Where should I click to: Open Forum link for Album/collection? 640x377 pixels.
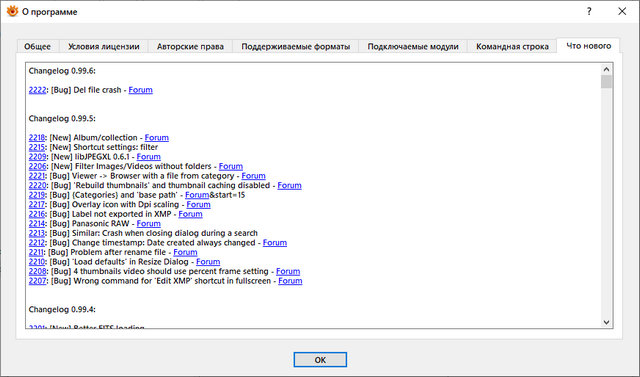coord(157,137)
